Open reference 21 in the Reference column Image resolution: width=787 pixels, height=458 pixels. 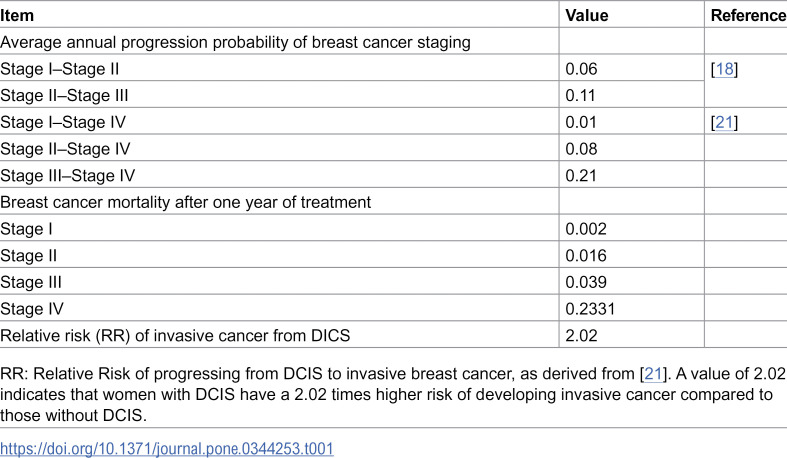tap(724, 122)
